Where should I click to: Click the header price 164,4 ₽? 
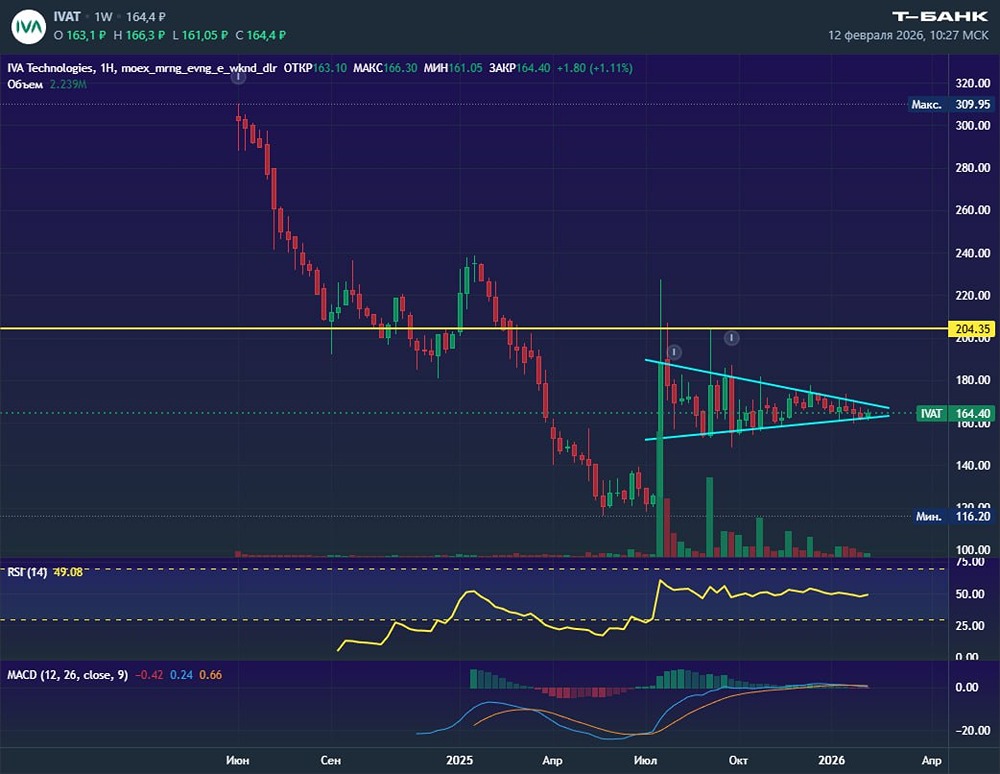(146, 17)
